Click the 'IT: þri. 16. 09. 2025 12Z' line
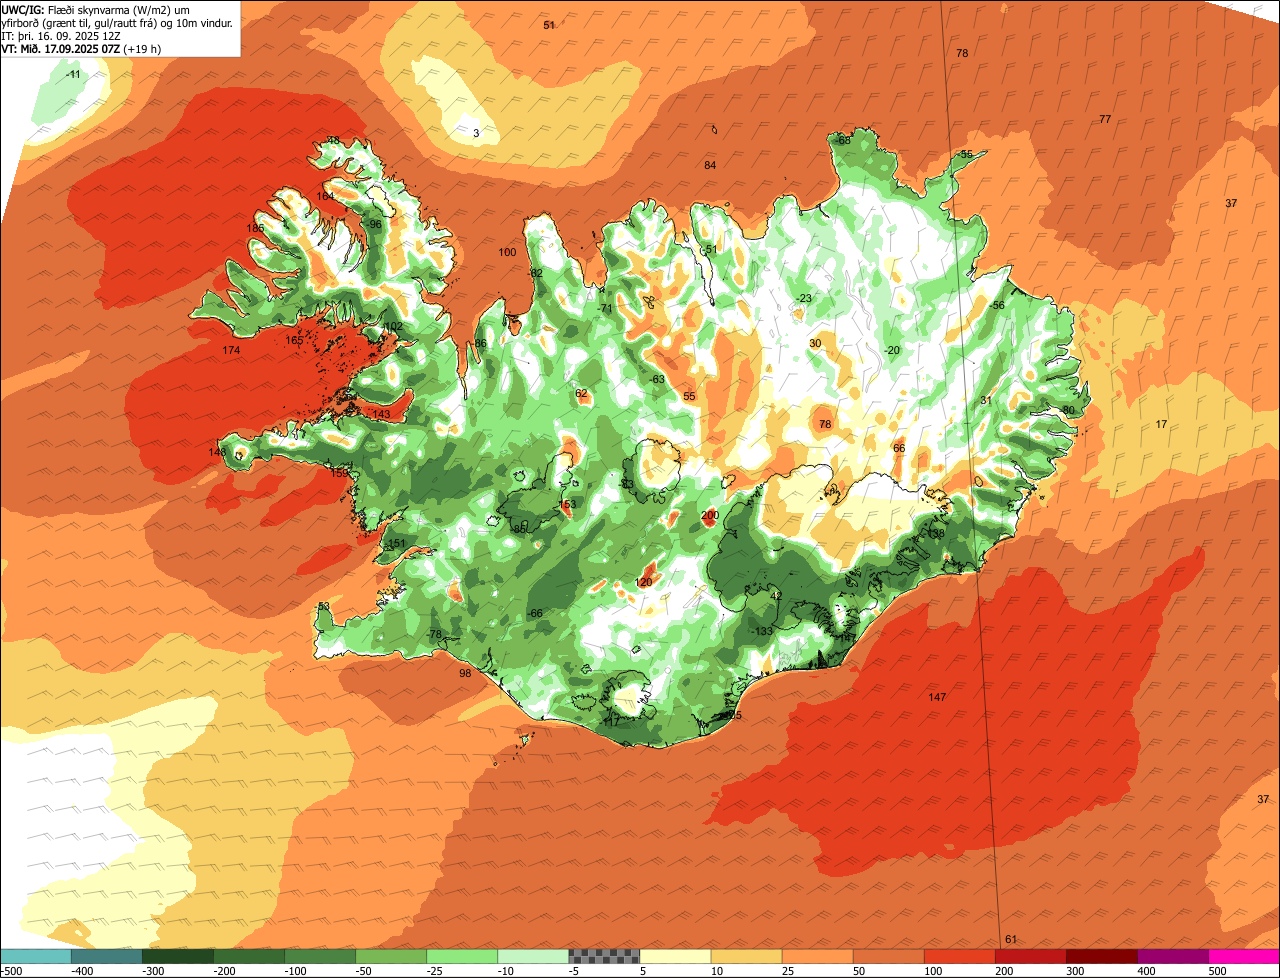Image resolution: width=1280 pixels, height=978 pixels. click(62, 36)
